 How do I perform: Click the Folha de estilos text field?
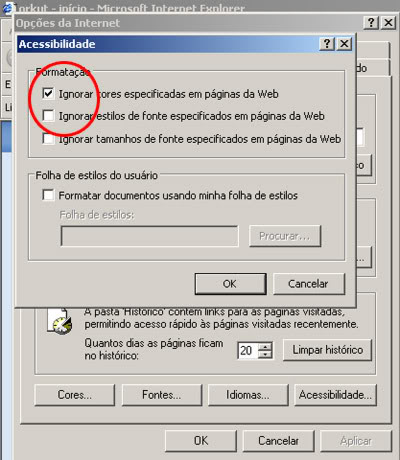(150, 236)
